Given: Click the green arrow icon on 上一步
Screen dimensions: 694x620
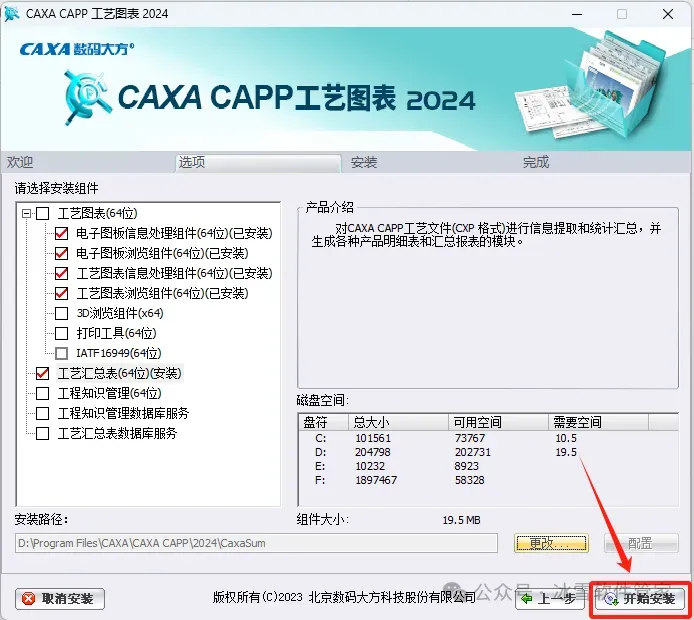Looking at the screenshot, I should click(x=527, y=599).
